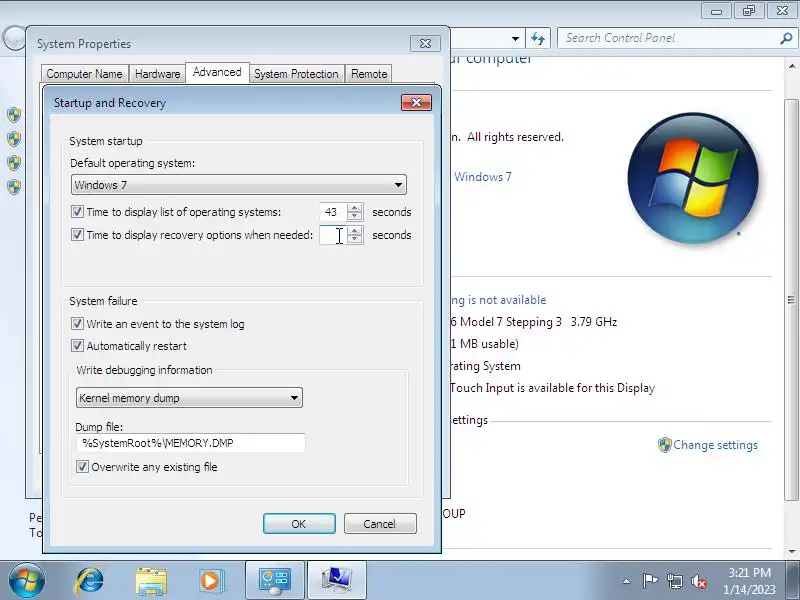800x600 pixels.
Task: Close the Startup and Recovery dialog
Action: 416,103
